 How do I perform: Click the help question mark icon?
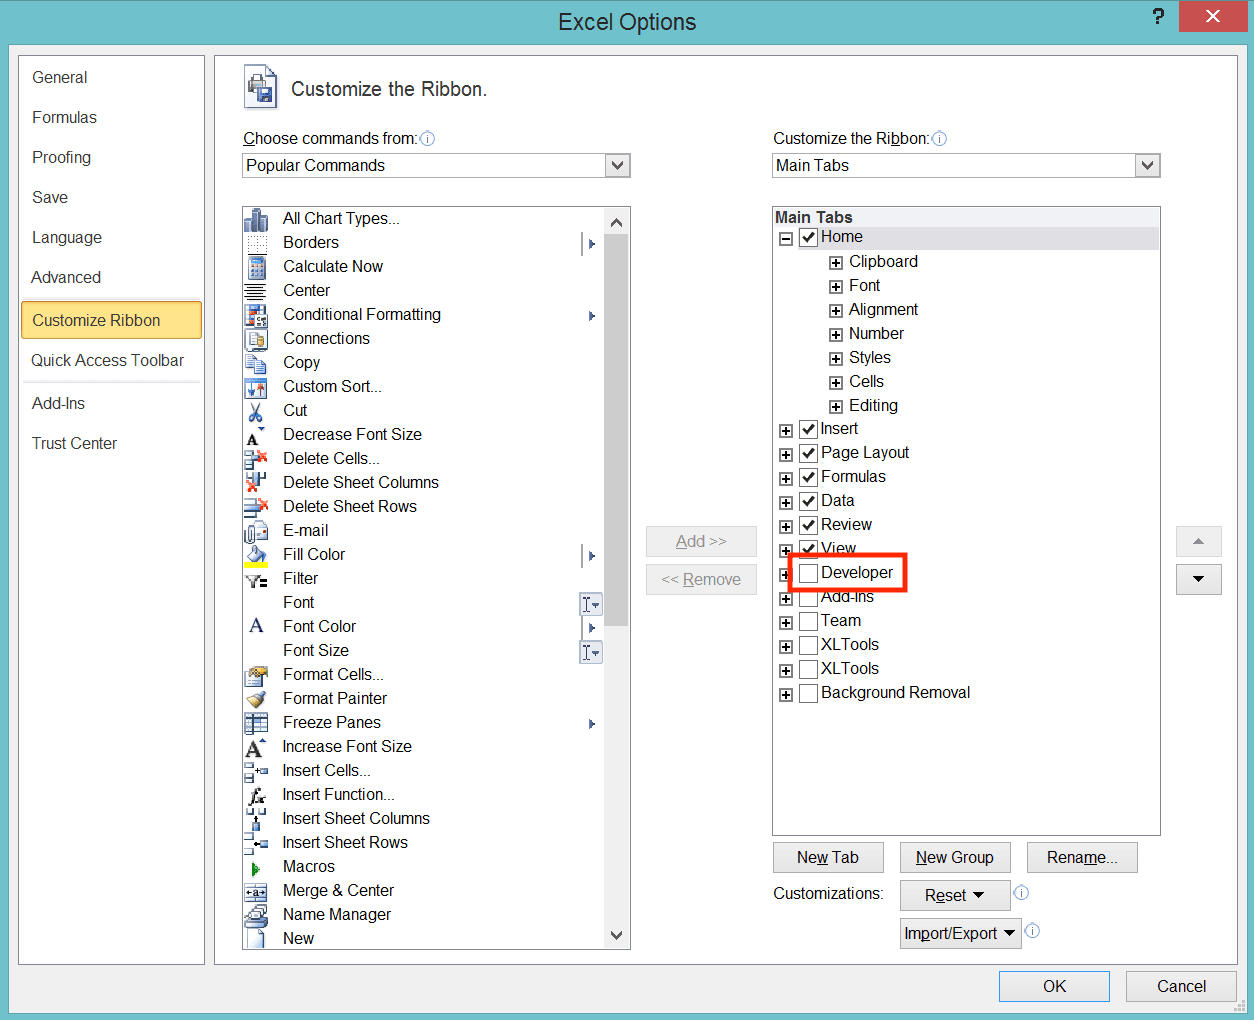tap(1158, 16)
